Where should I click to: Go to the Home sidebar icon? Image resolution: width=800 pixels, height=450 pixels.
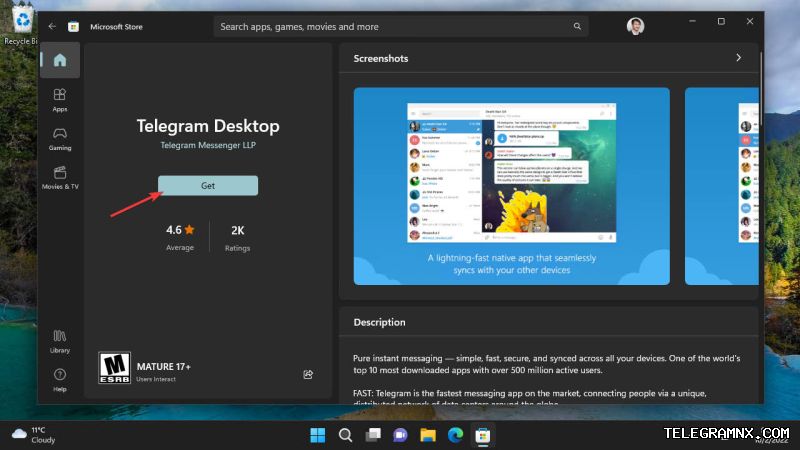point(60,60)
